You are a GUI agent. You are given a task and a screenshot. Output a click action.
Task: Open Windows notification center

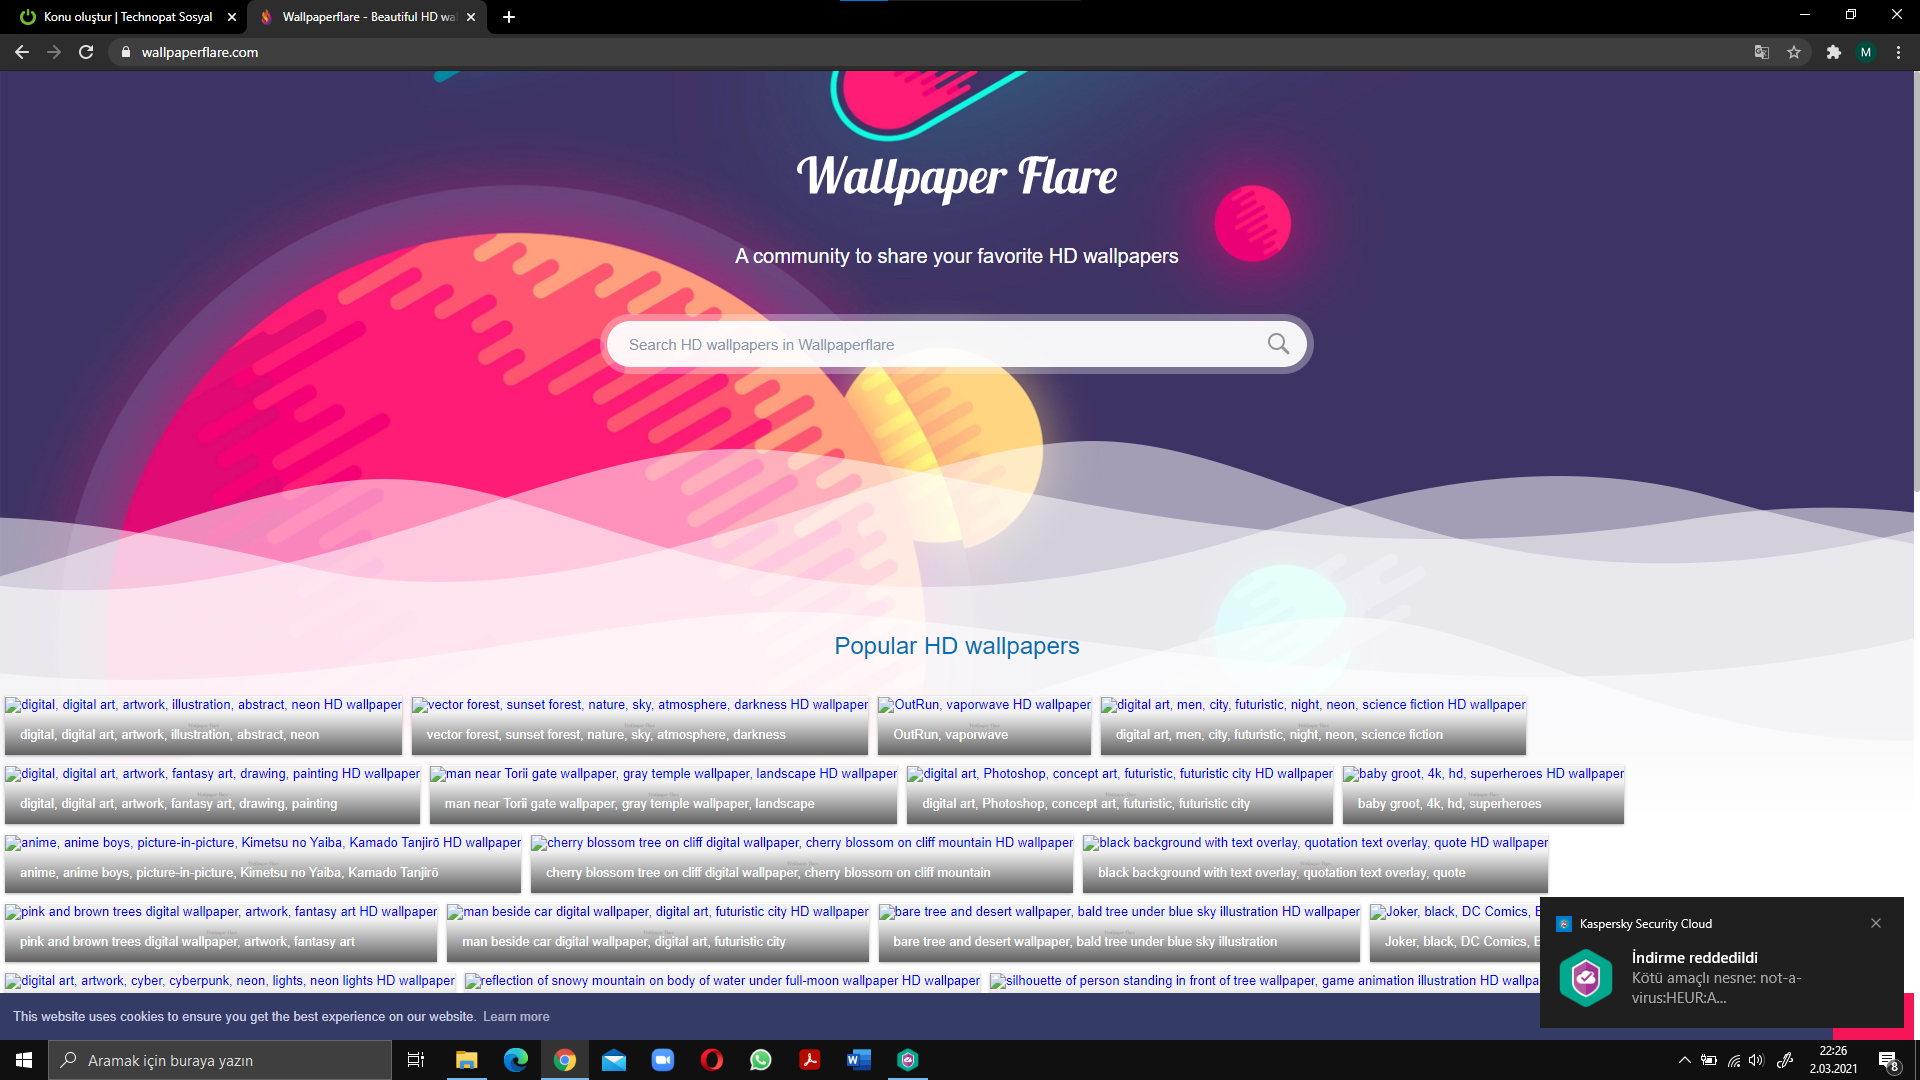(1887, 1060)
